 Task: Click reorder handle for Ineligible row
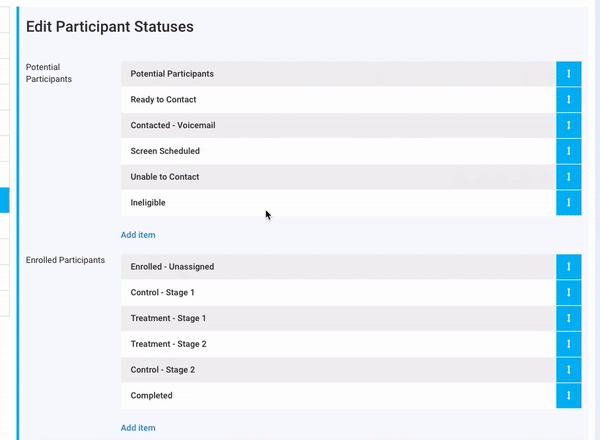coord(568,203)
